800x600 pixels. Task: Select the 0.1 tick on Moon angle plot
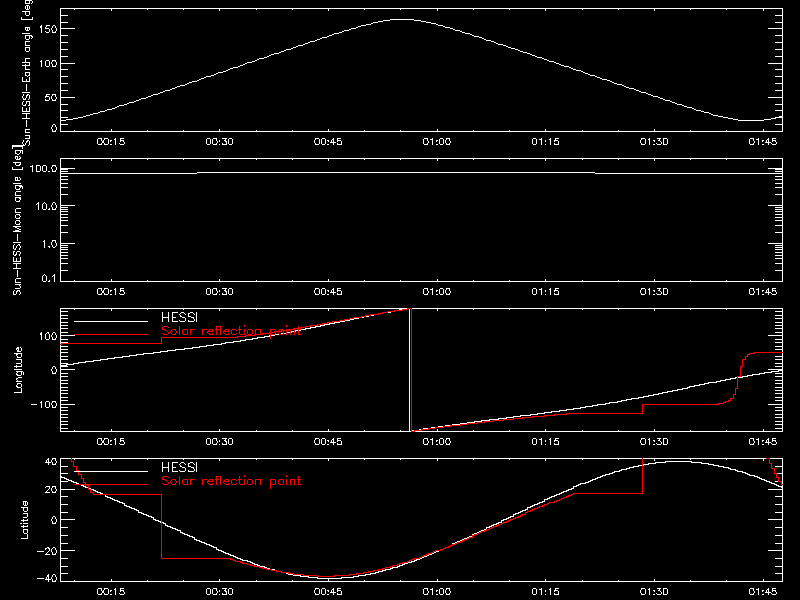(x=49, y=278)
